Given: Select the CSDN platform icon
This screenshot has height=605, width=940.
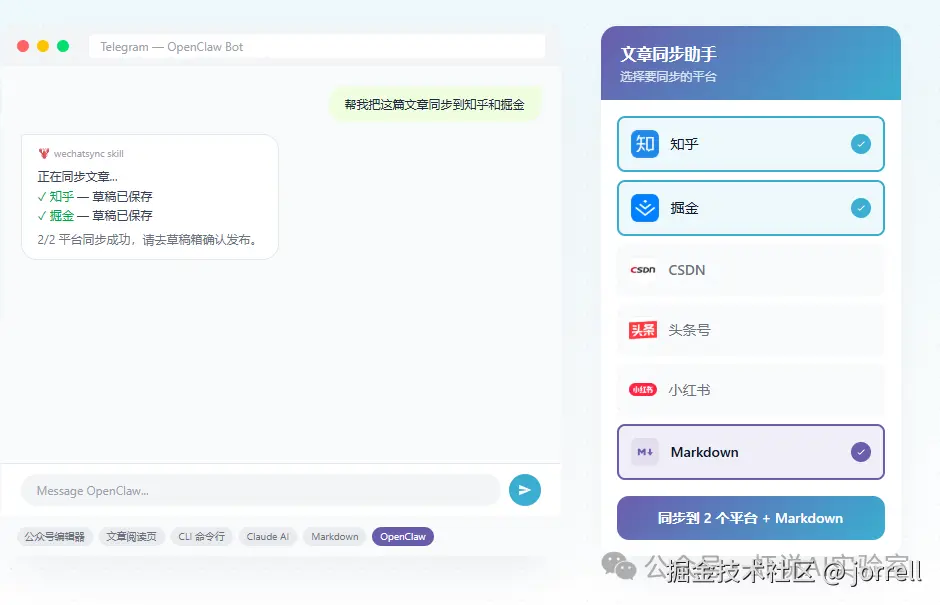Looking at the screenshot, I should click(643, 269).
